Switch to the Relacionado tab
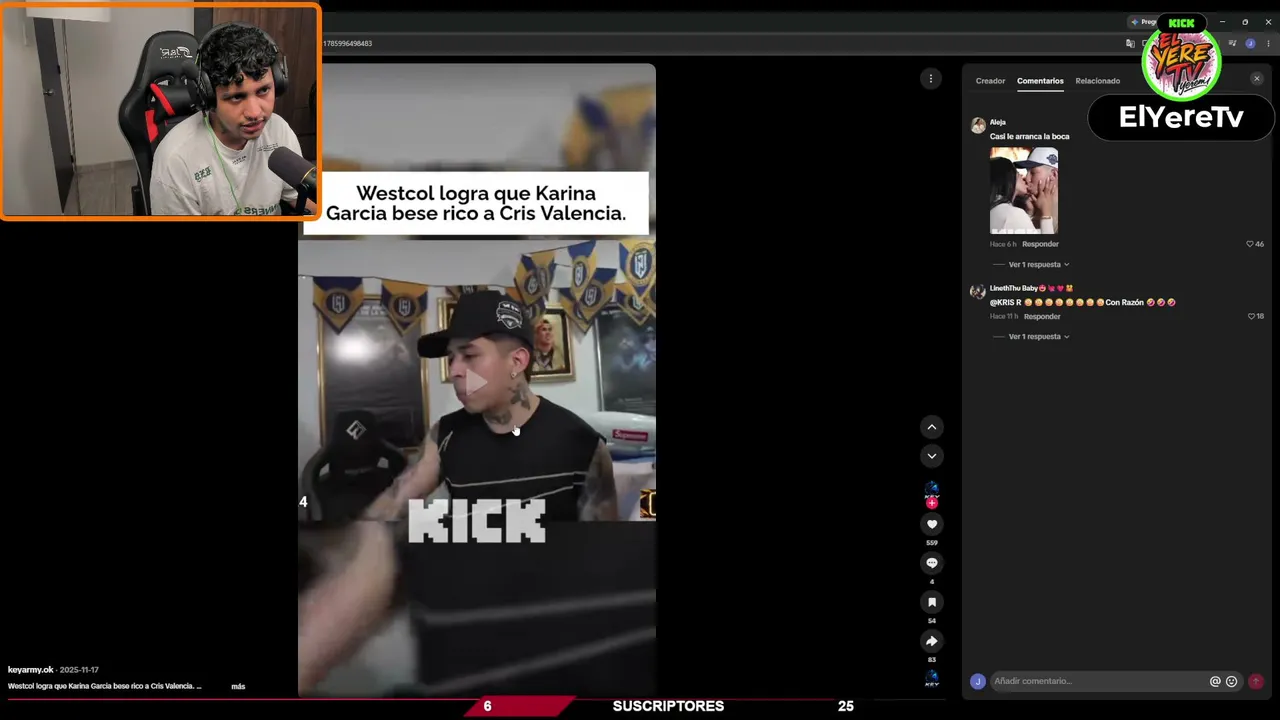 1097,81
